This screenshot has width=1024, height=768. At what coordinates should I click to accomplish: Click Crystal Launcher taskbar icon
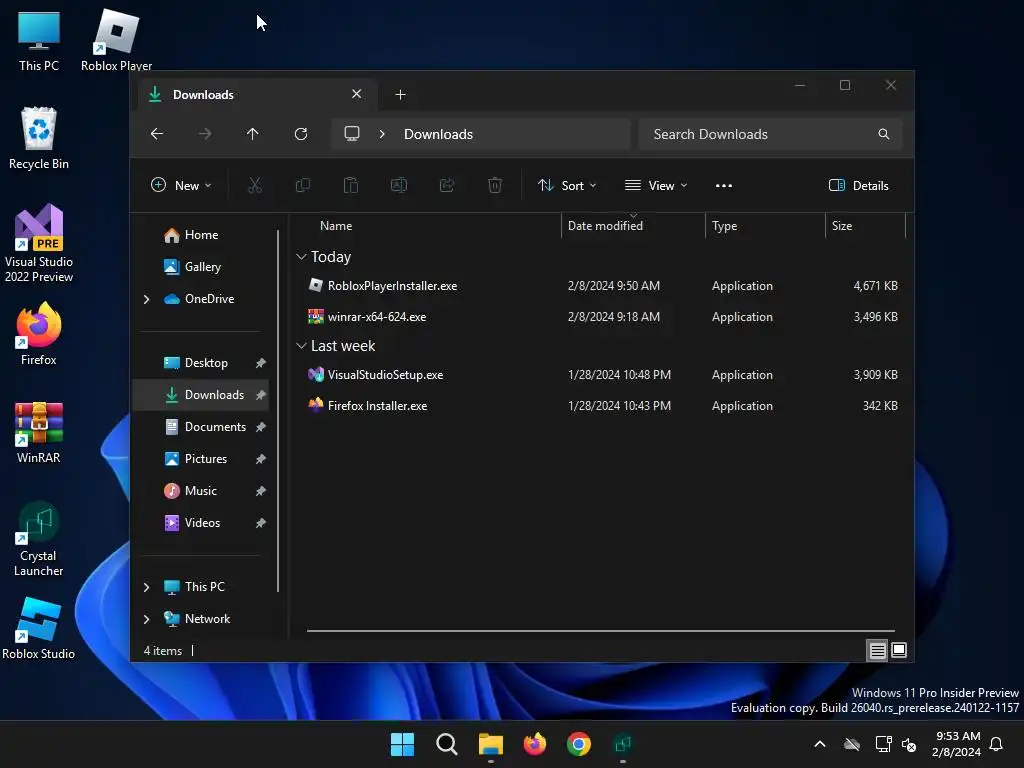[x=623, y=744]
